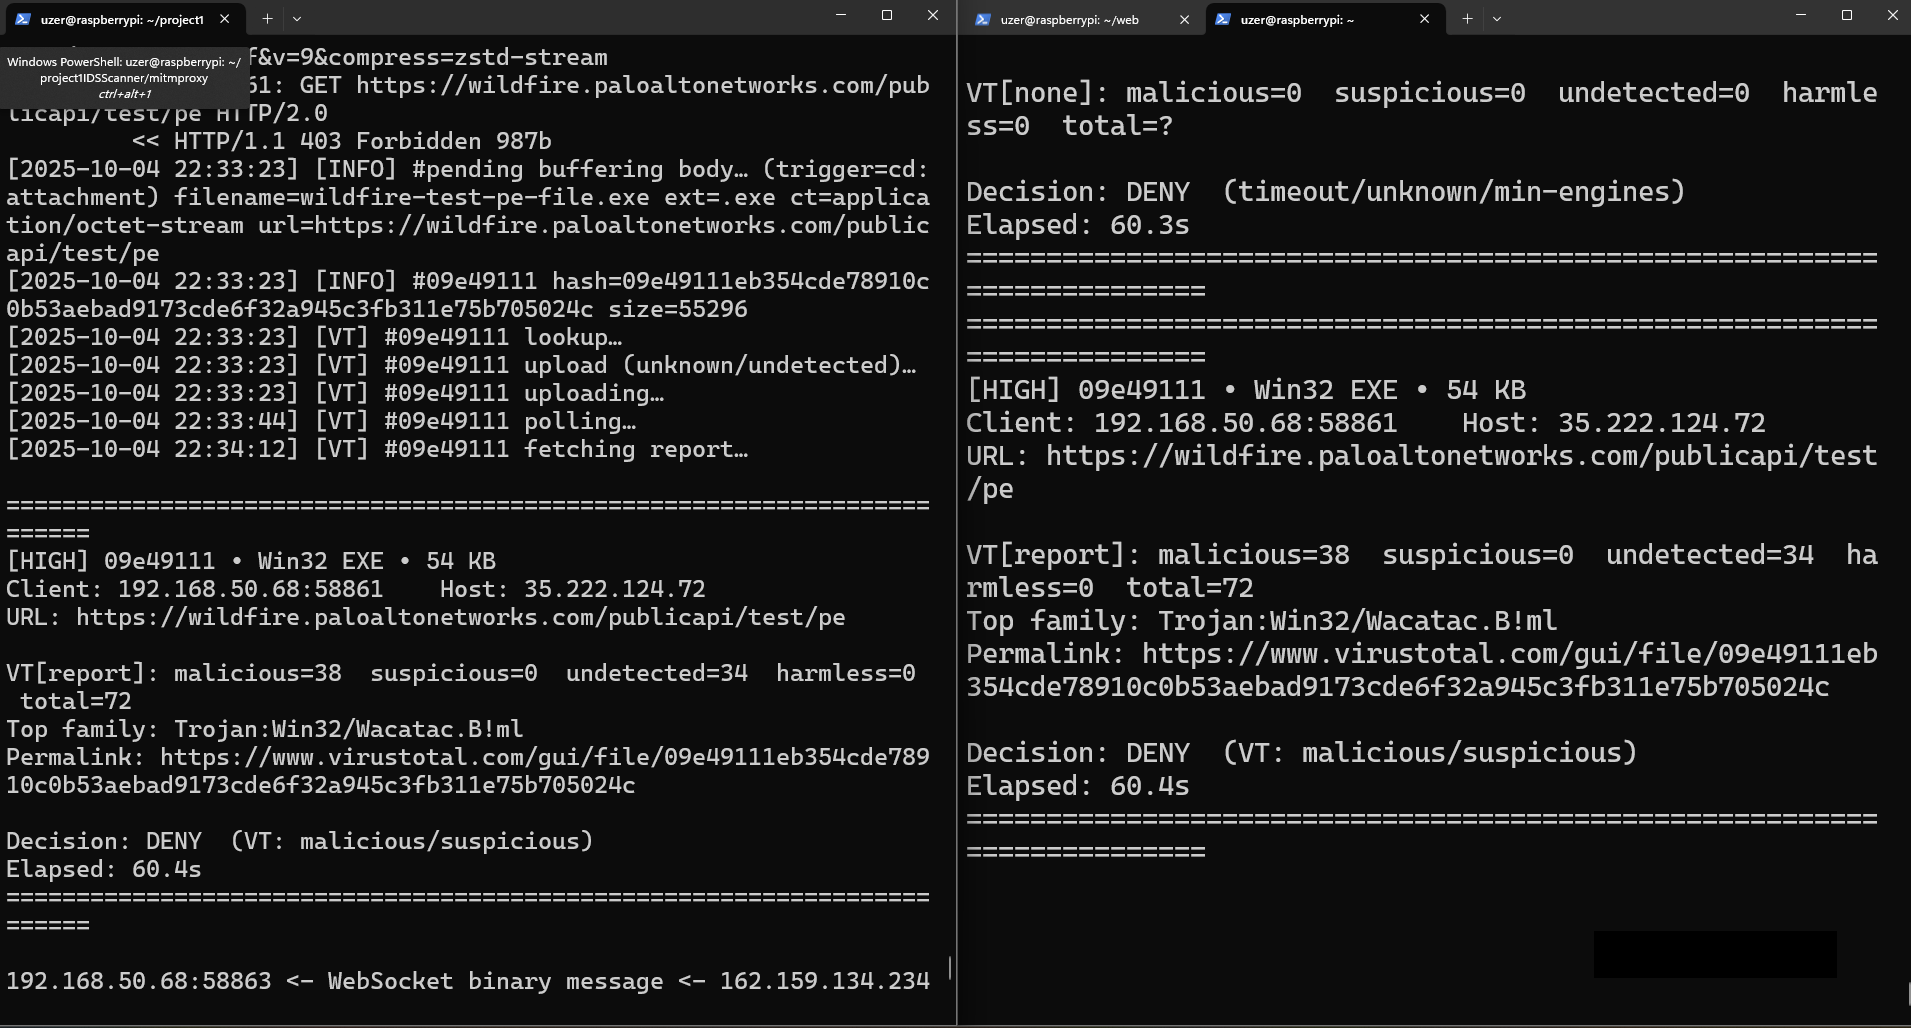Image resolution: width=1911 pixels, height=1028 pixels.
Task: Maximize the right terminal window
Action: pyautogui.click(x=1849, y=15)
